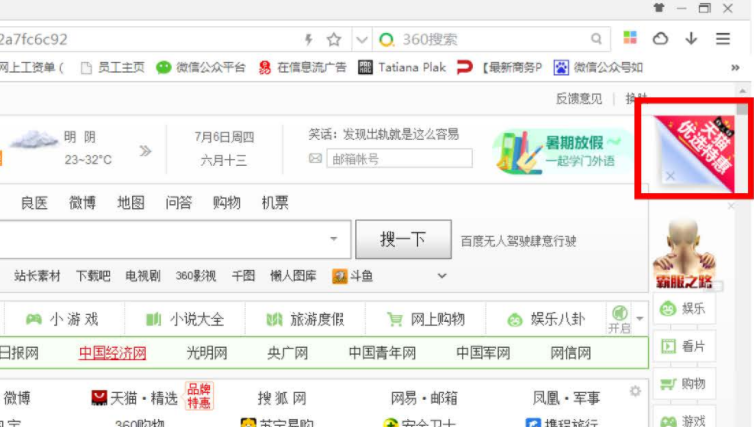754x427 pixels.
Task: Expand quick links with the down chevron
Action: 442,276
